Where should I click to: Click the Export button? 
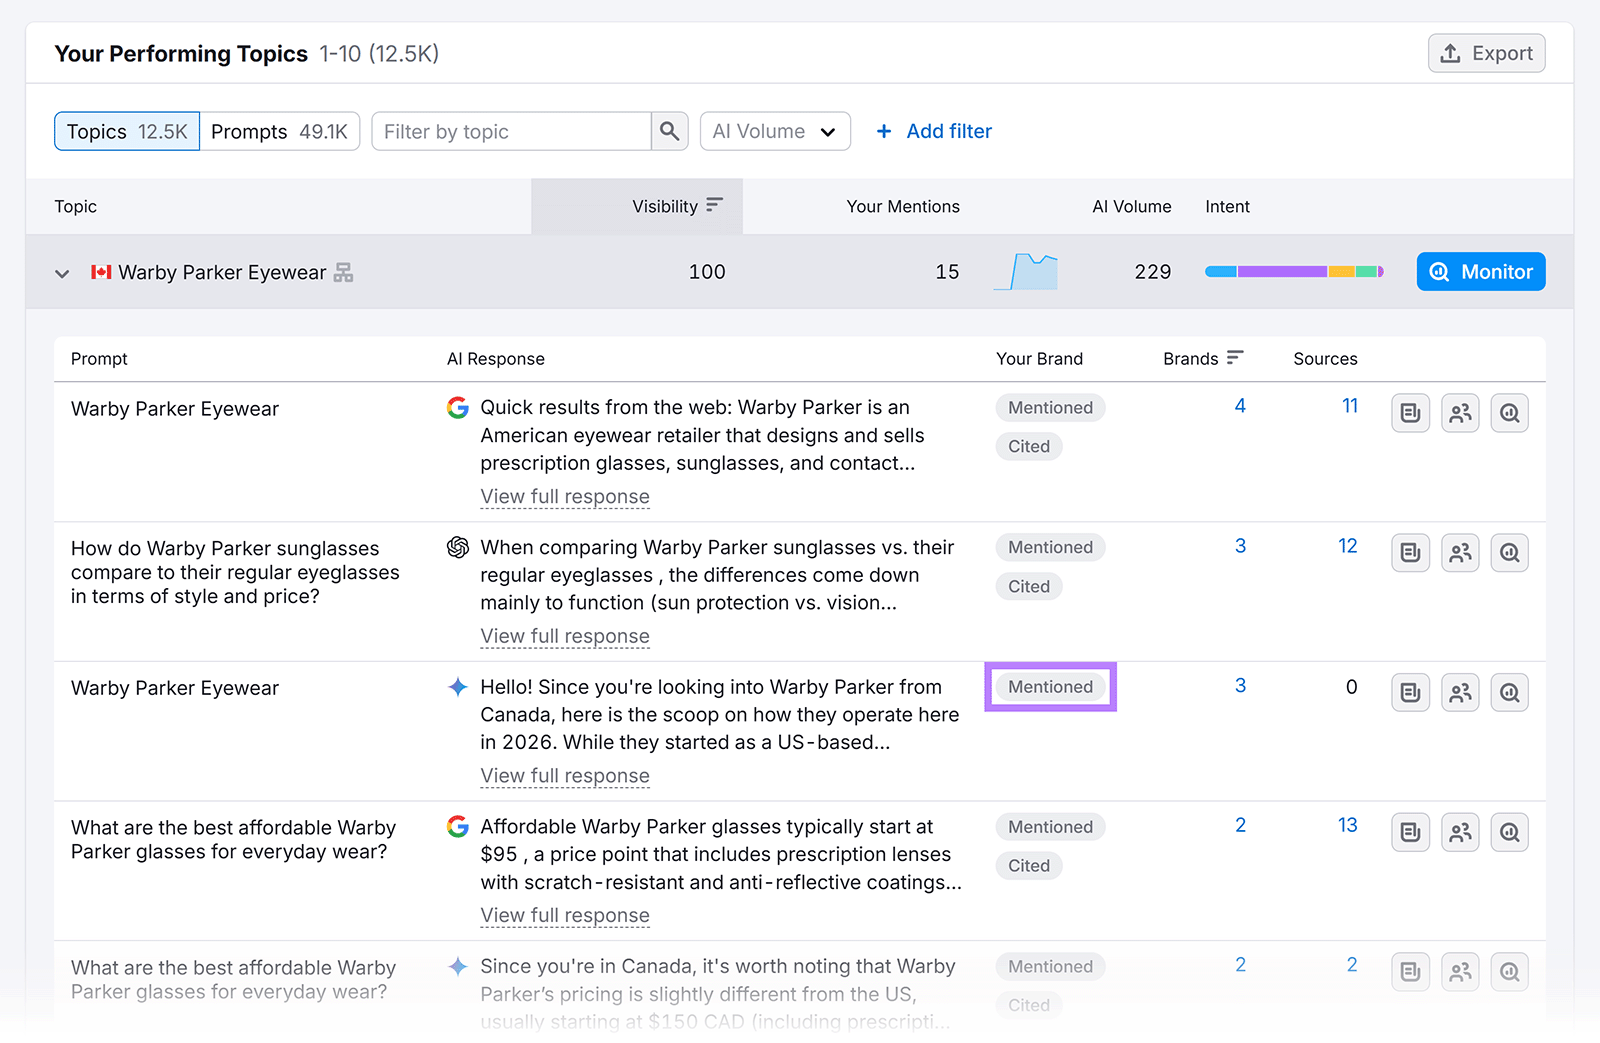coord(1486,53)
